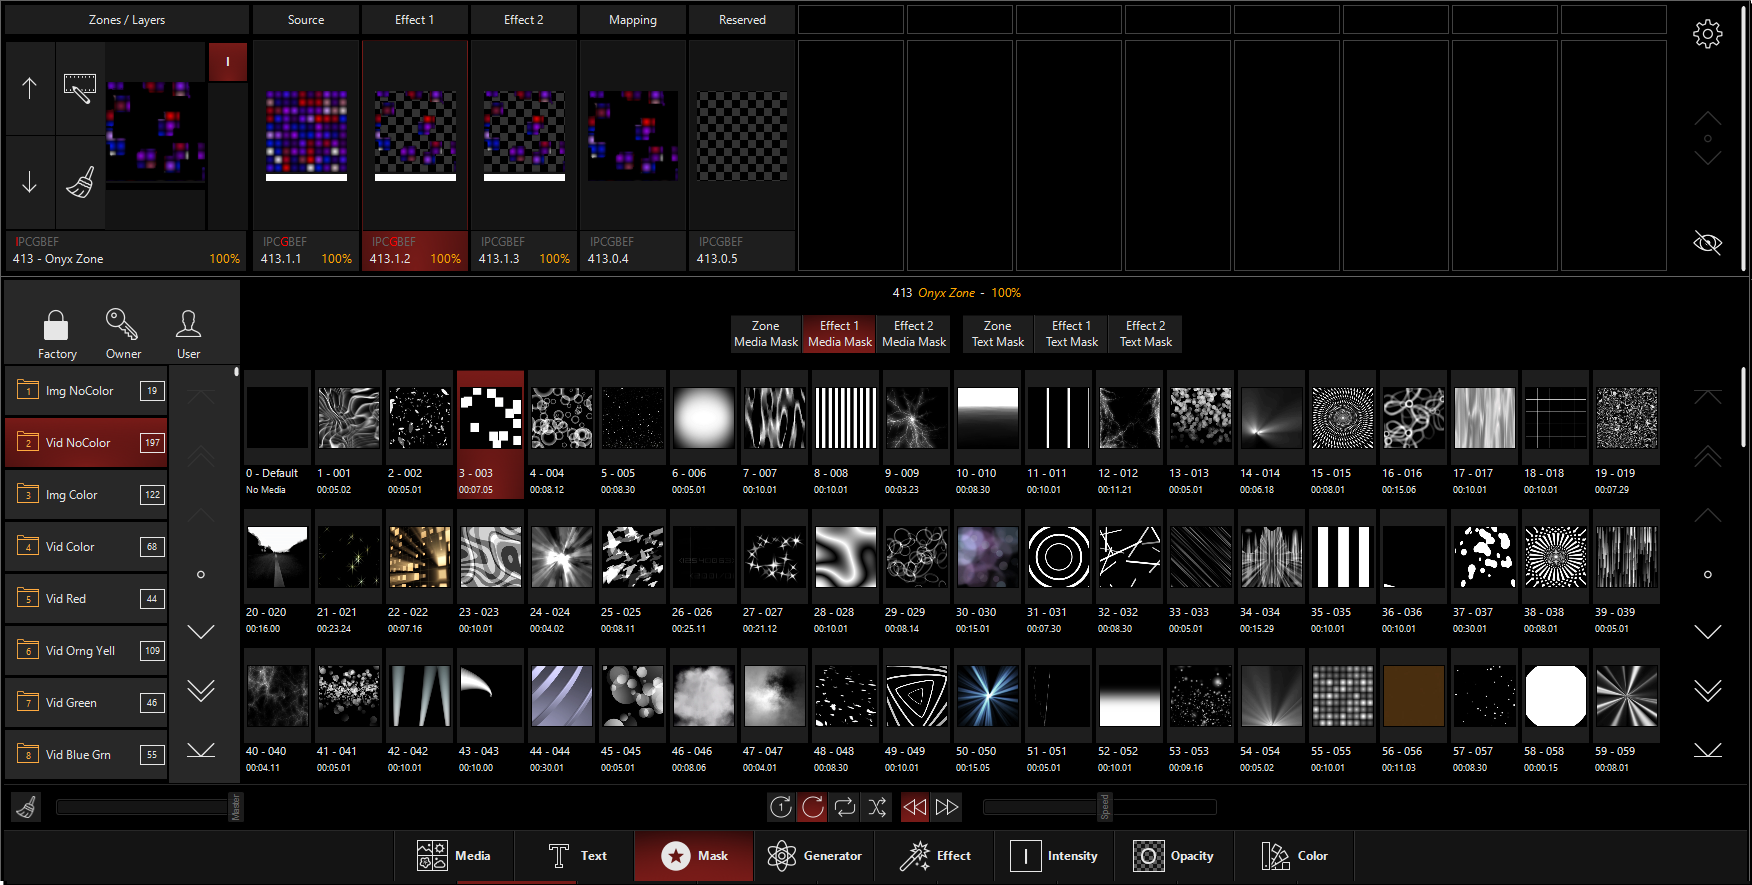Click the bottom-left broom clear icon

(x=27, y=807)
